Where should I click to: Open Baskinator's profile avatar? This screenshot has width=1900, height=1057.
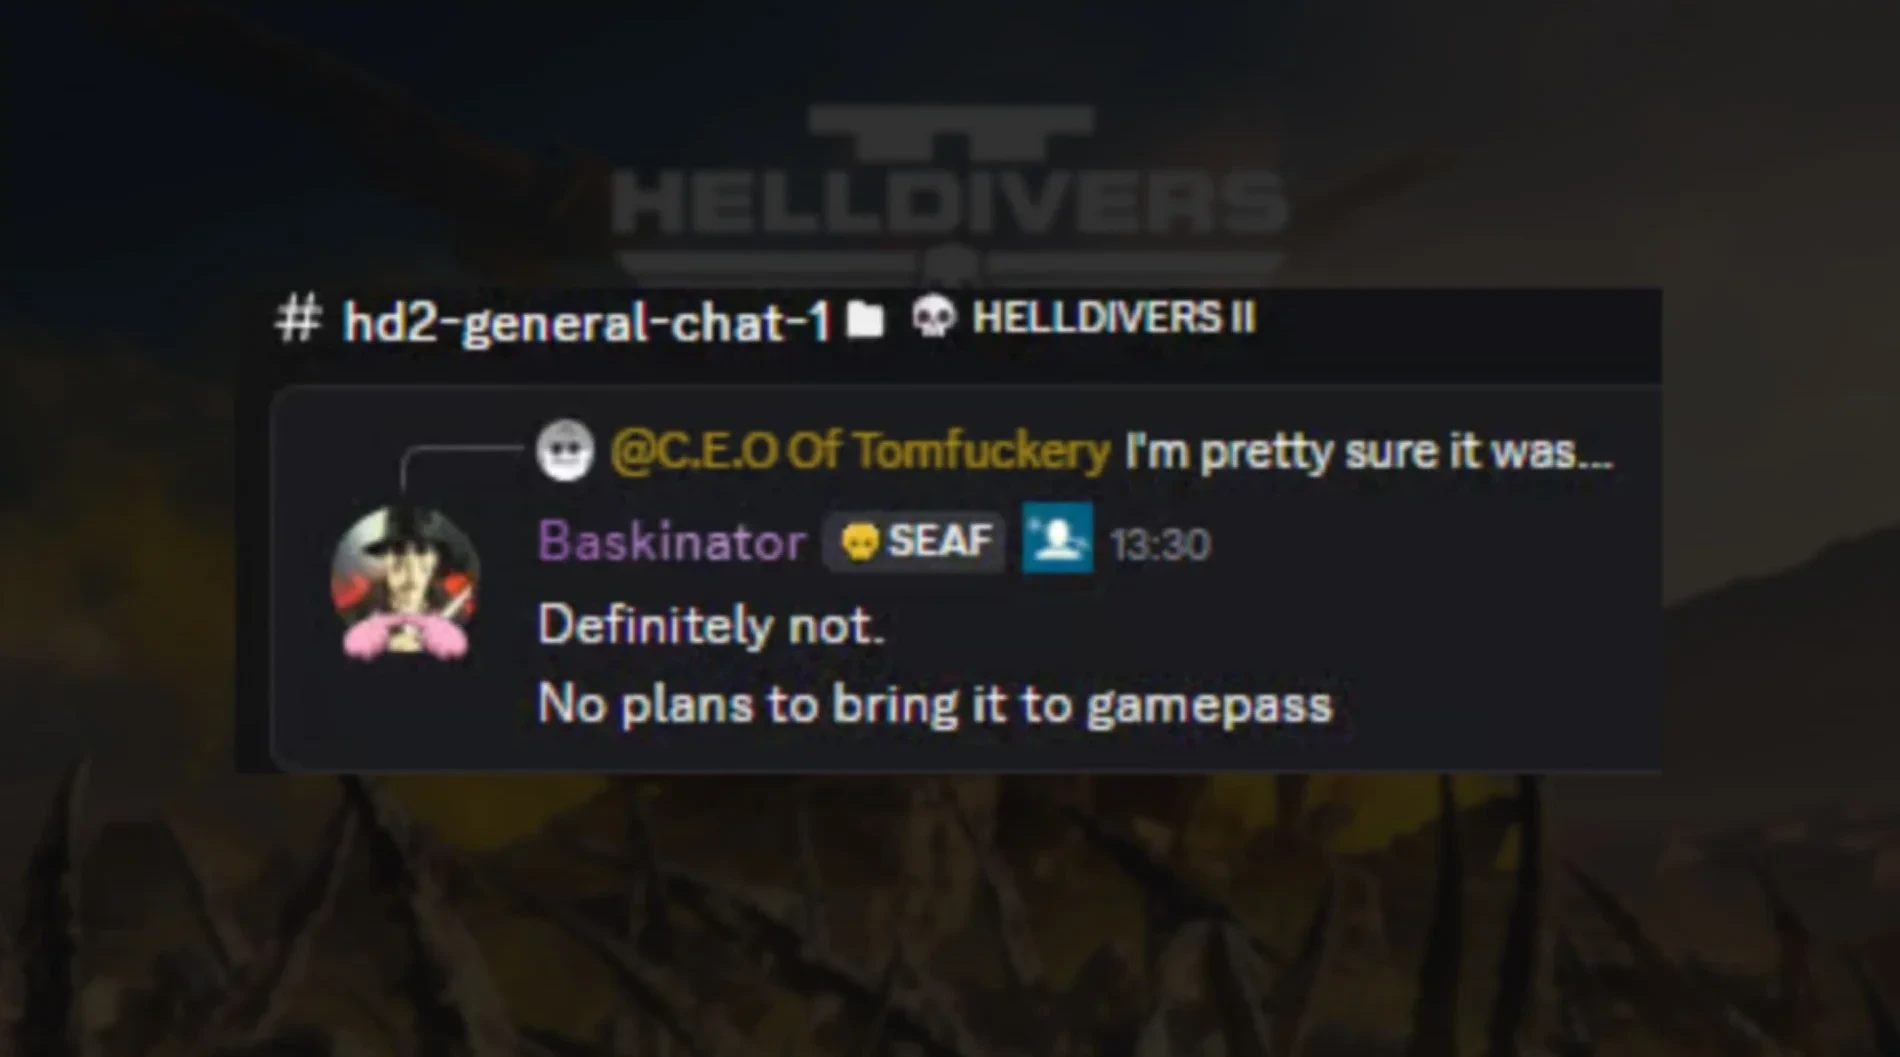(x=406, y=584)
